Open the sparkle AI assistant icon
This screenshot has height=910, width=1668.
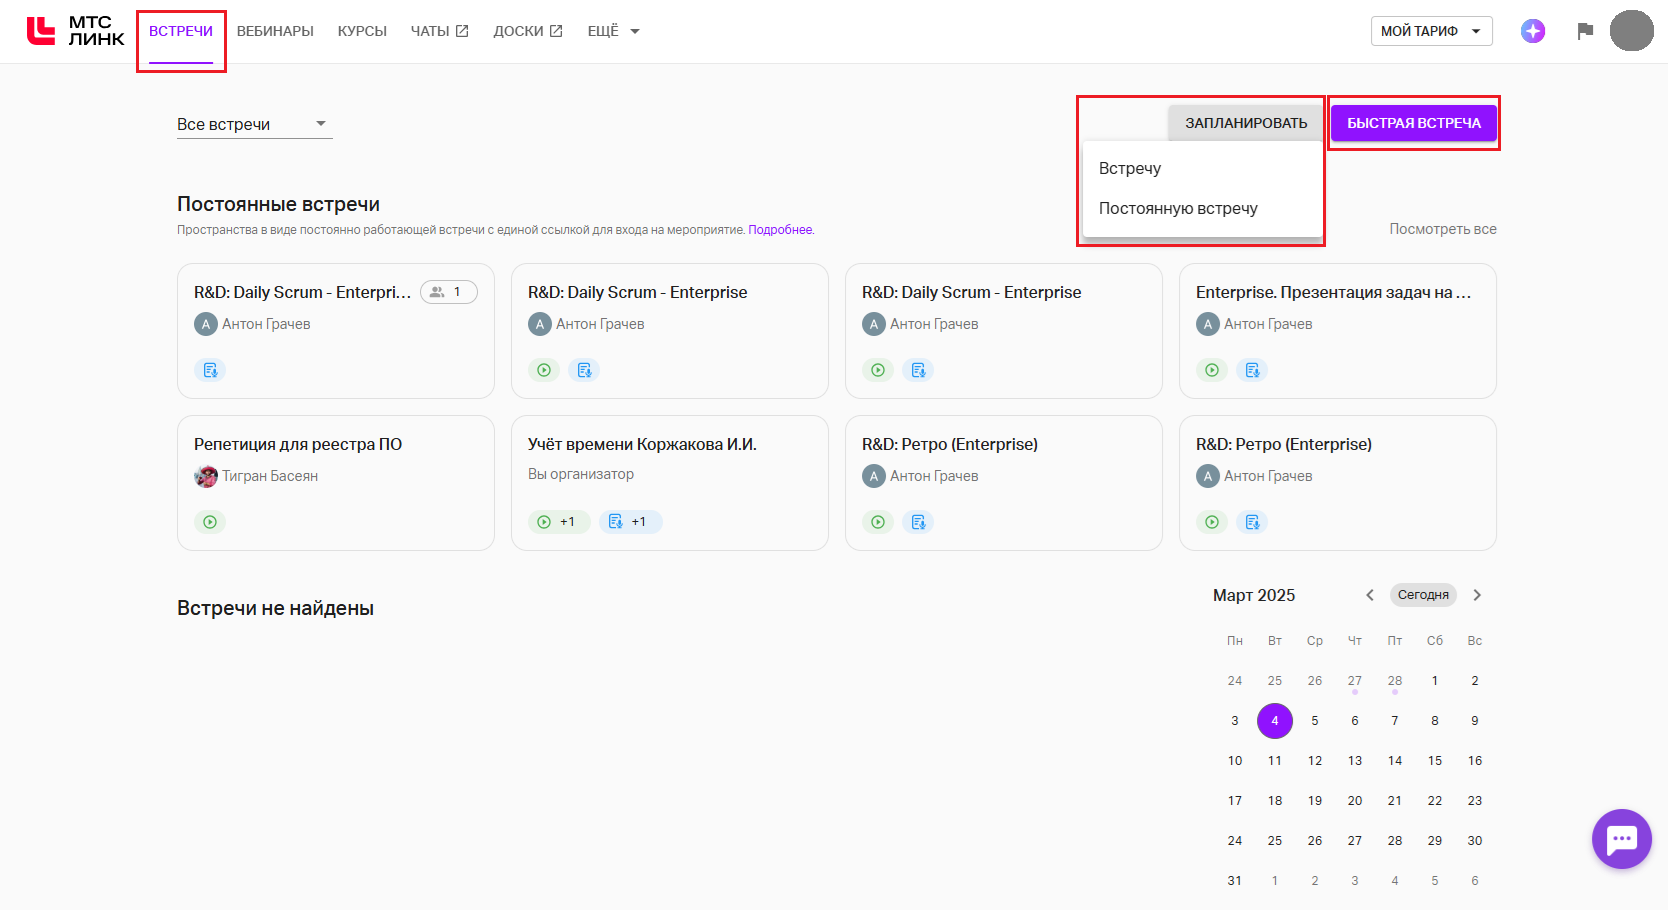point(1533,31)
